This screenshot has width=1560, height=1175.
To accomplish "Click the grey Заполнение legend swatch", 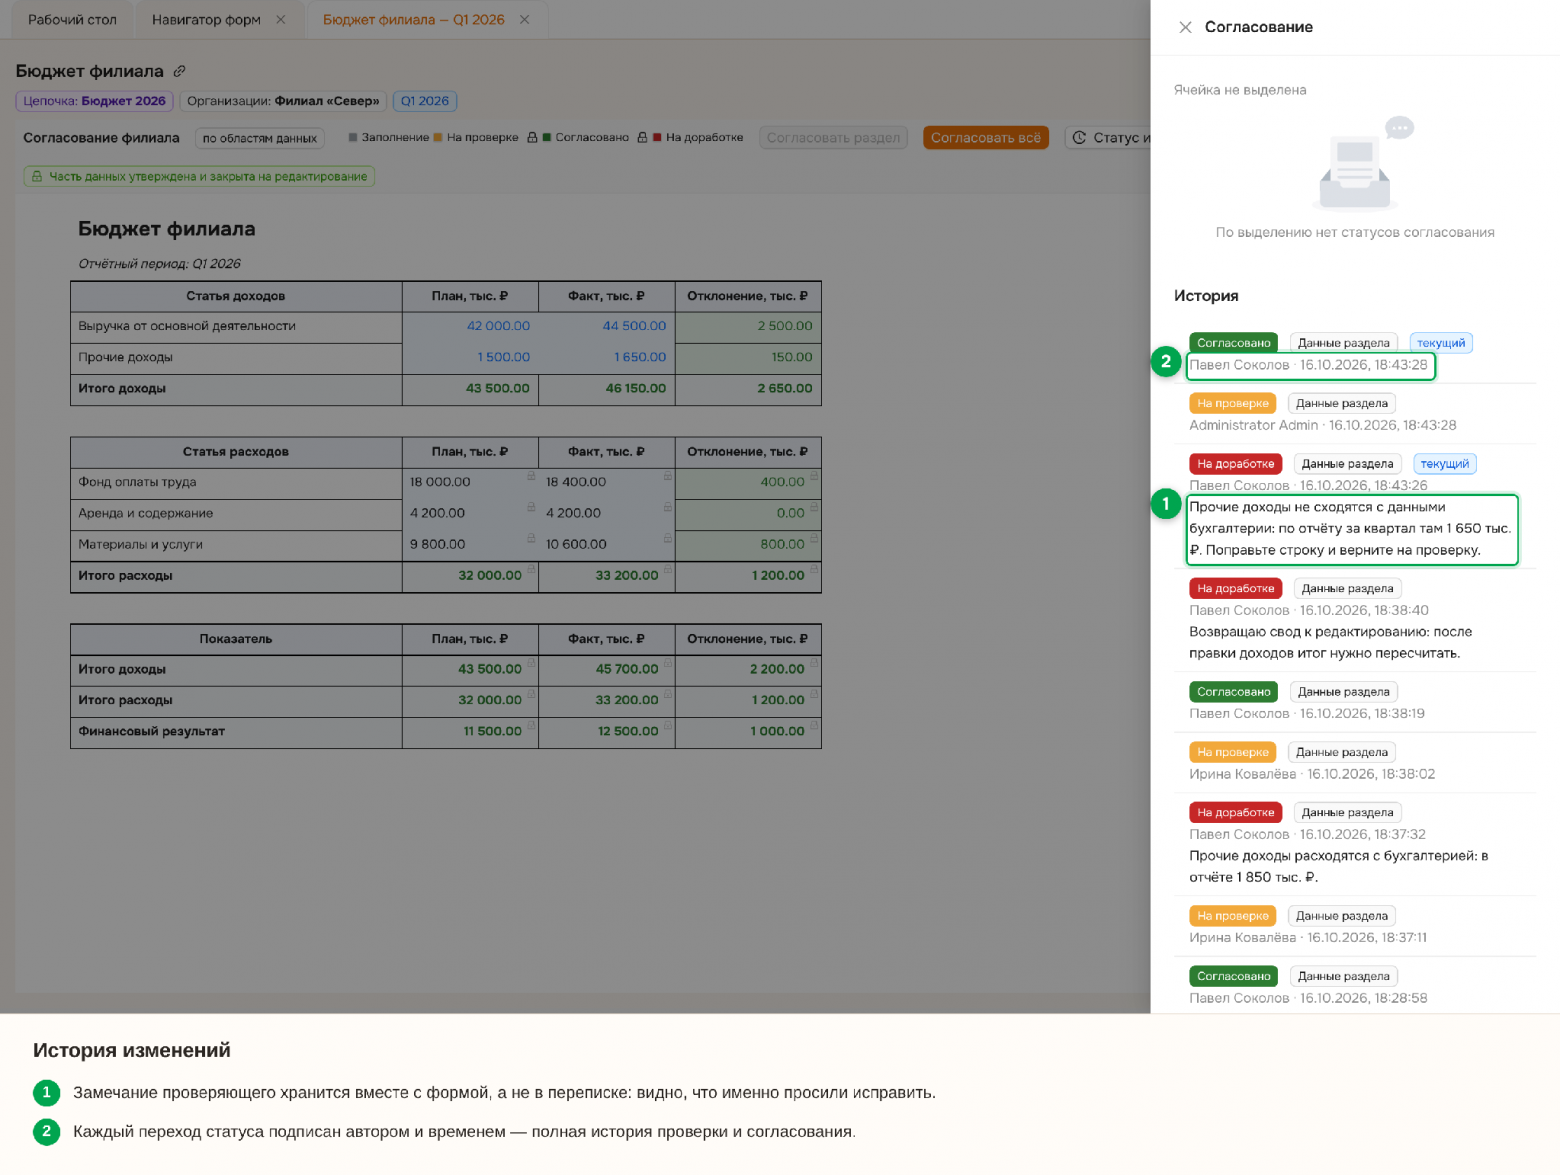I will (353, 138).
